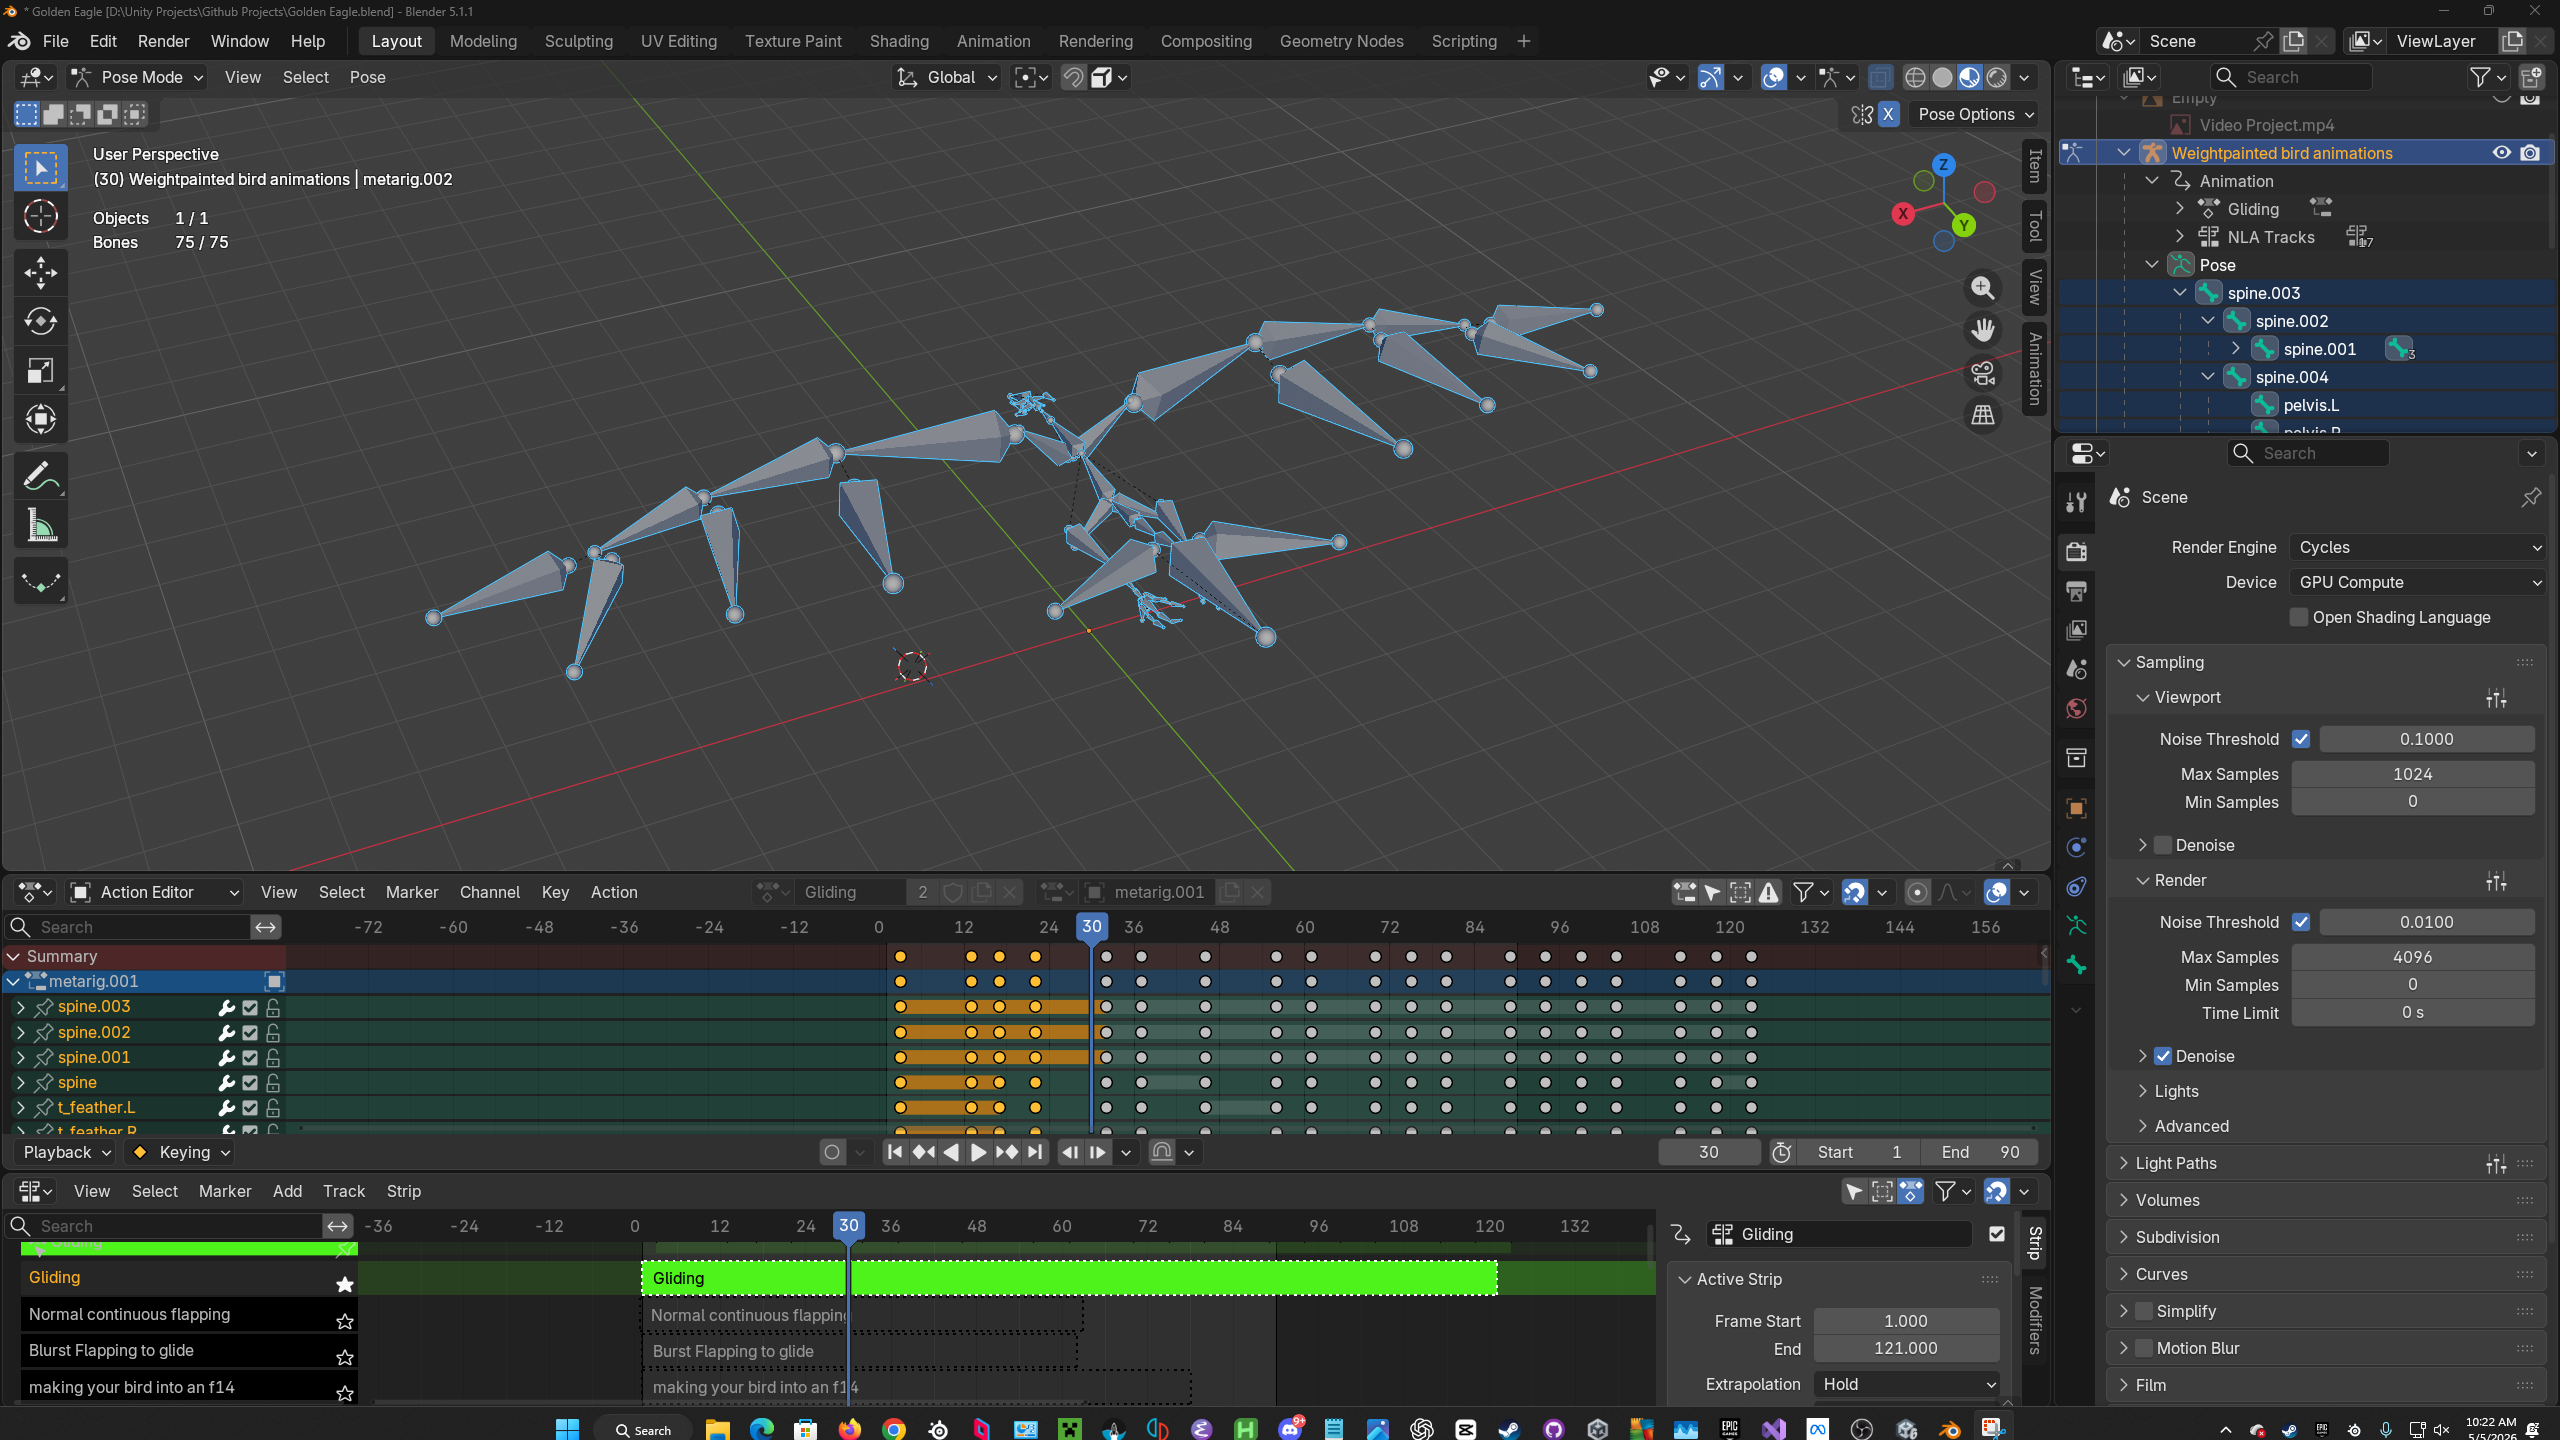This screenshot has width=2560, height=1440.
Task: Hide Weightpainted bird animations object via eye icon
Action: coord(2501,153)
